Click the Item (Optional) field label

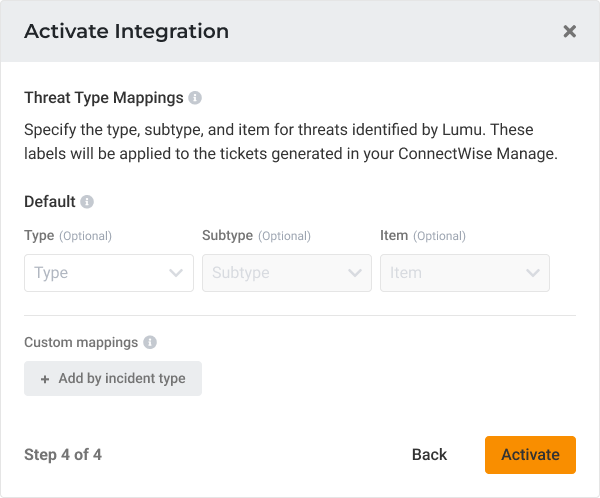(423, 236)
